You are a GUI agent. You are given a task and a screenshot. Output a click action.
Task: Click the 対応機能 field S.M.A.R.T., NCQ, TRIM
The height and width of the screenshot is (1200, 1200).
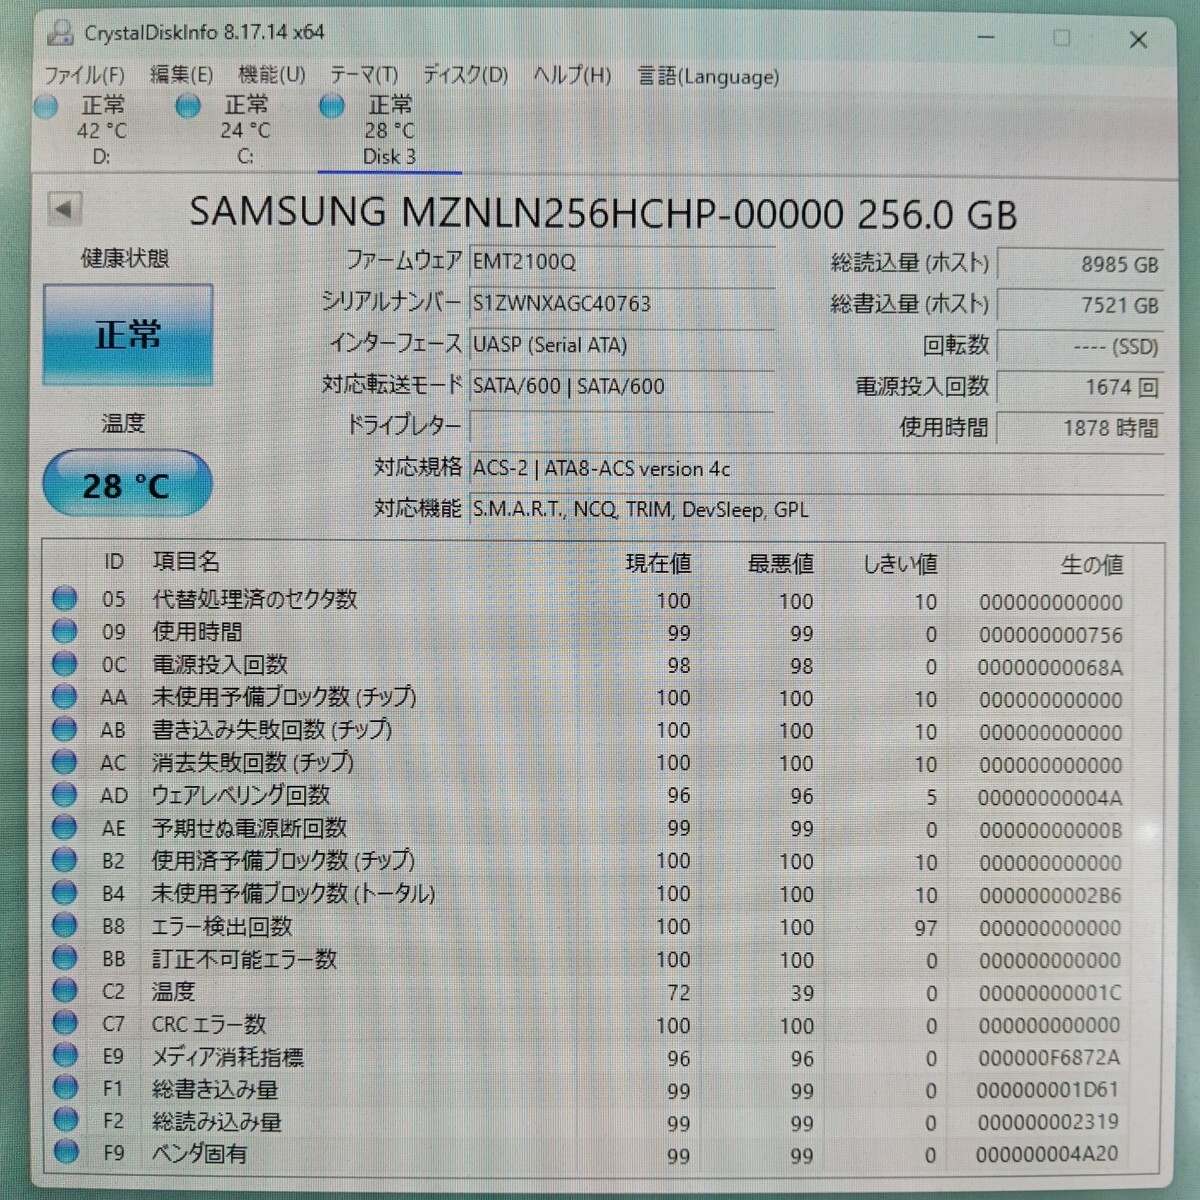[x=816, y=509]
